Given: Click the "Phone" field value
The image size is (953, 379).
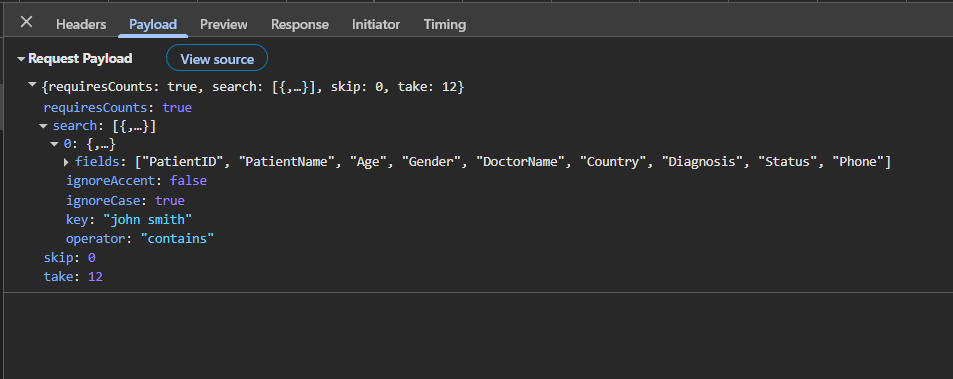Looking at the screenshot, I should [858, 162].
